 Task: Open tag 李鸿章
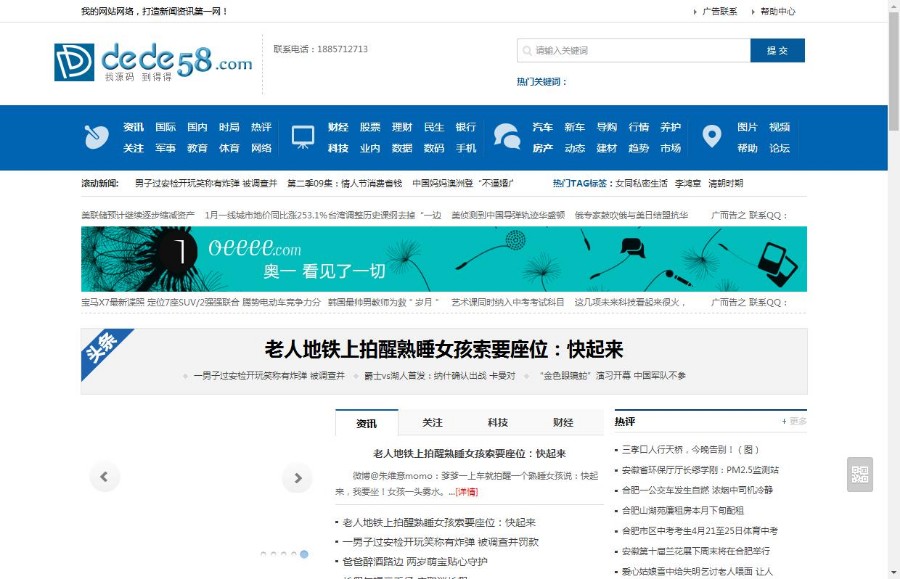pos(688,183)
